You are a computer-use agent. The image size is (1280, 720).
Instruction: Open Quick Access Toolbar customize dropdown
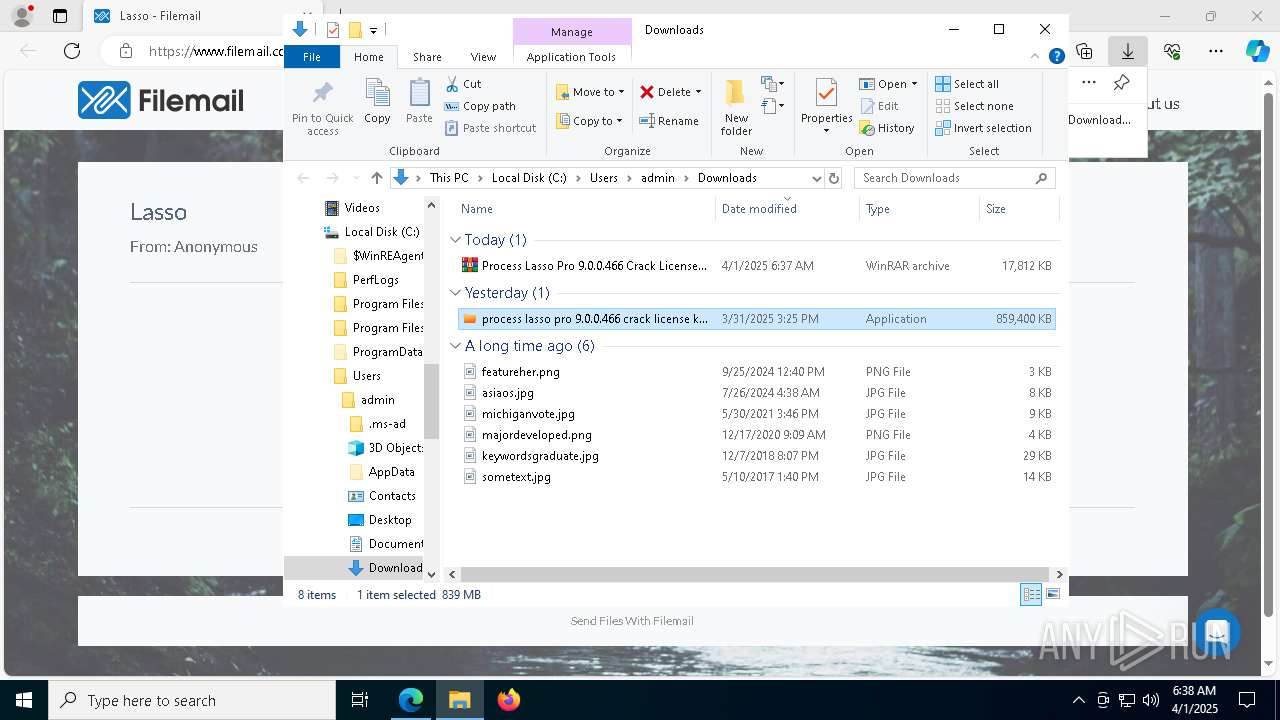pos(373,30)
